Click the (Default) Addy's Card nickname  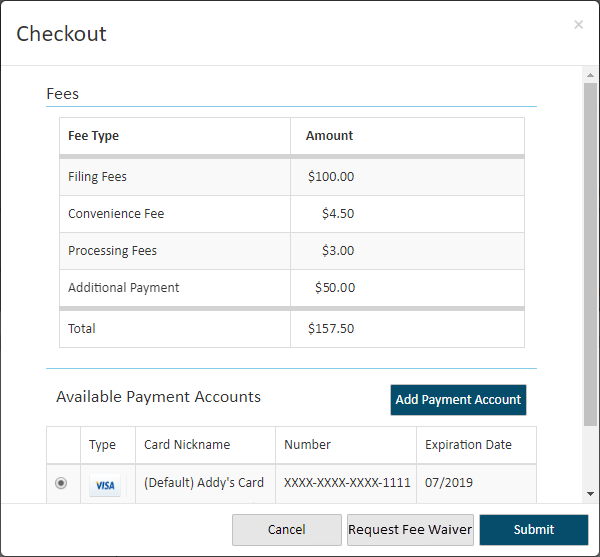204,483
